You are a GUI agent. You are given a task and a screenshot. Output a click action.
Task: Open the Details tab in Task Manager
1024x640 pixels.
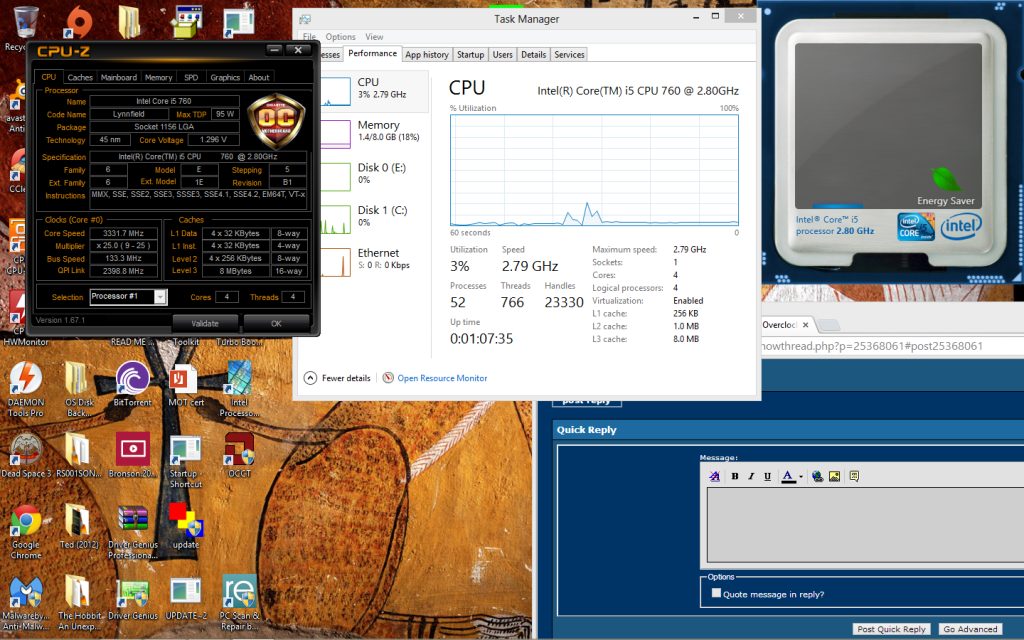534,55
